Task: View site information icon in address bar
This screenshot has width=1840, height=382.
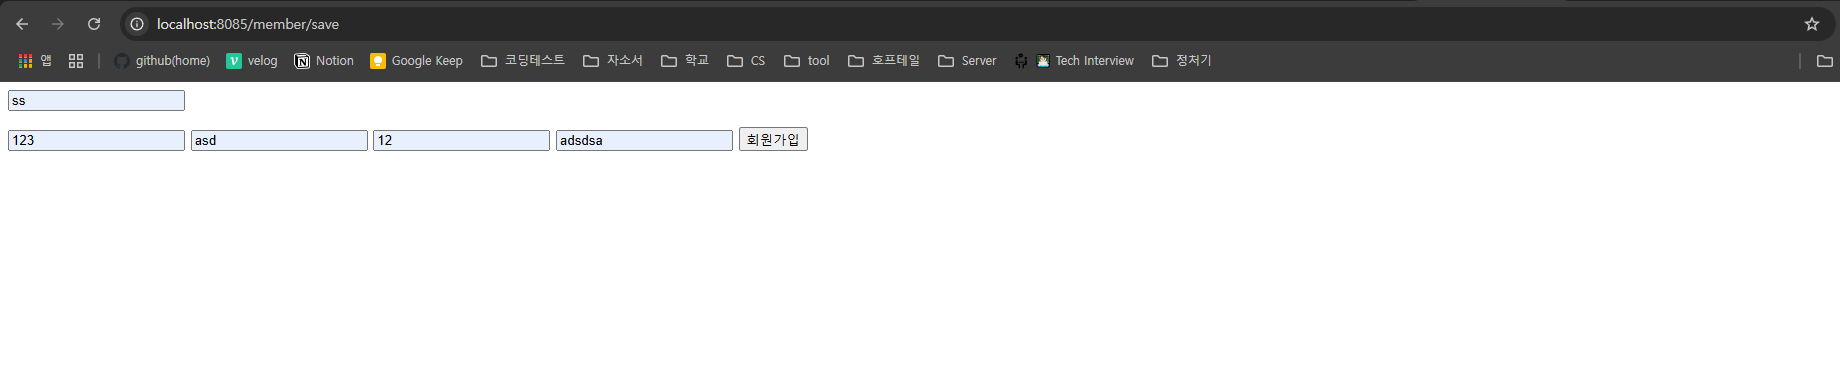Action: (137, 24)
